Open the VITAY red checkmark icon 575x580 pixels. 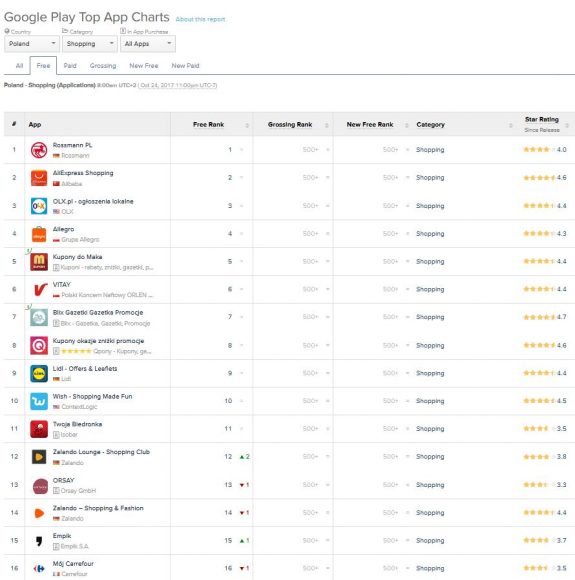click(39, 289)
